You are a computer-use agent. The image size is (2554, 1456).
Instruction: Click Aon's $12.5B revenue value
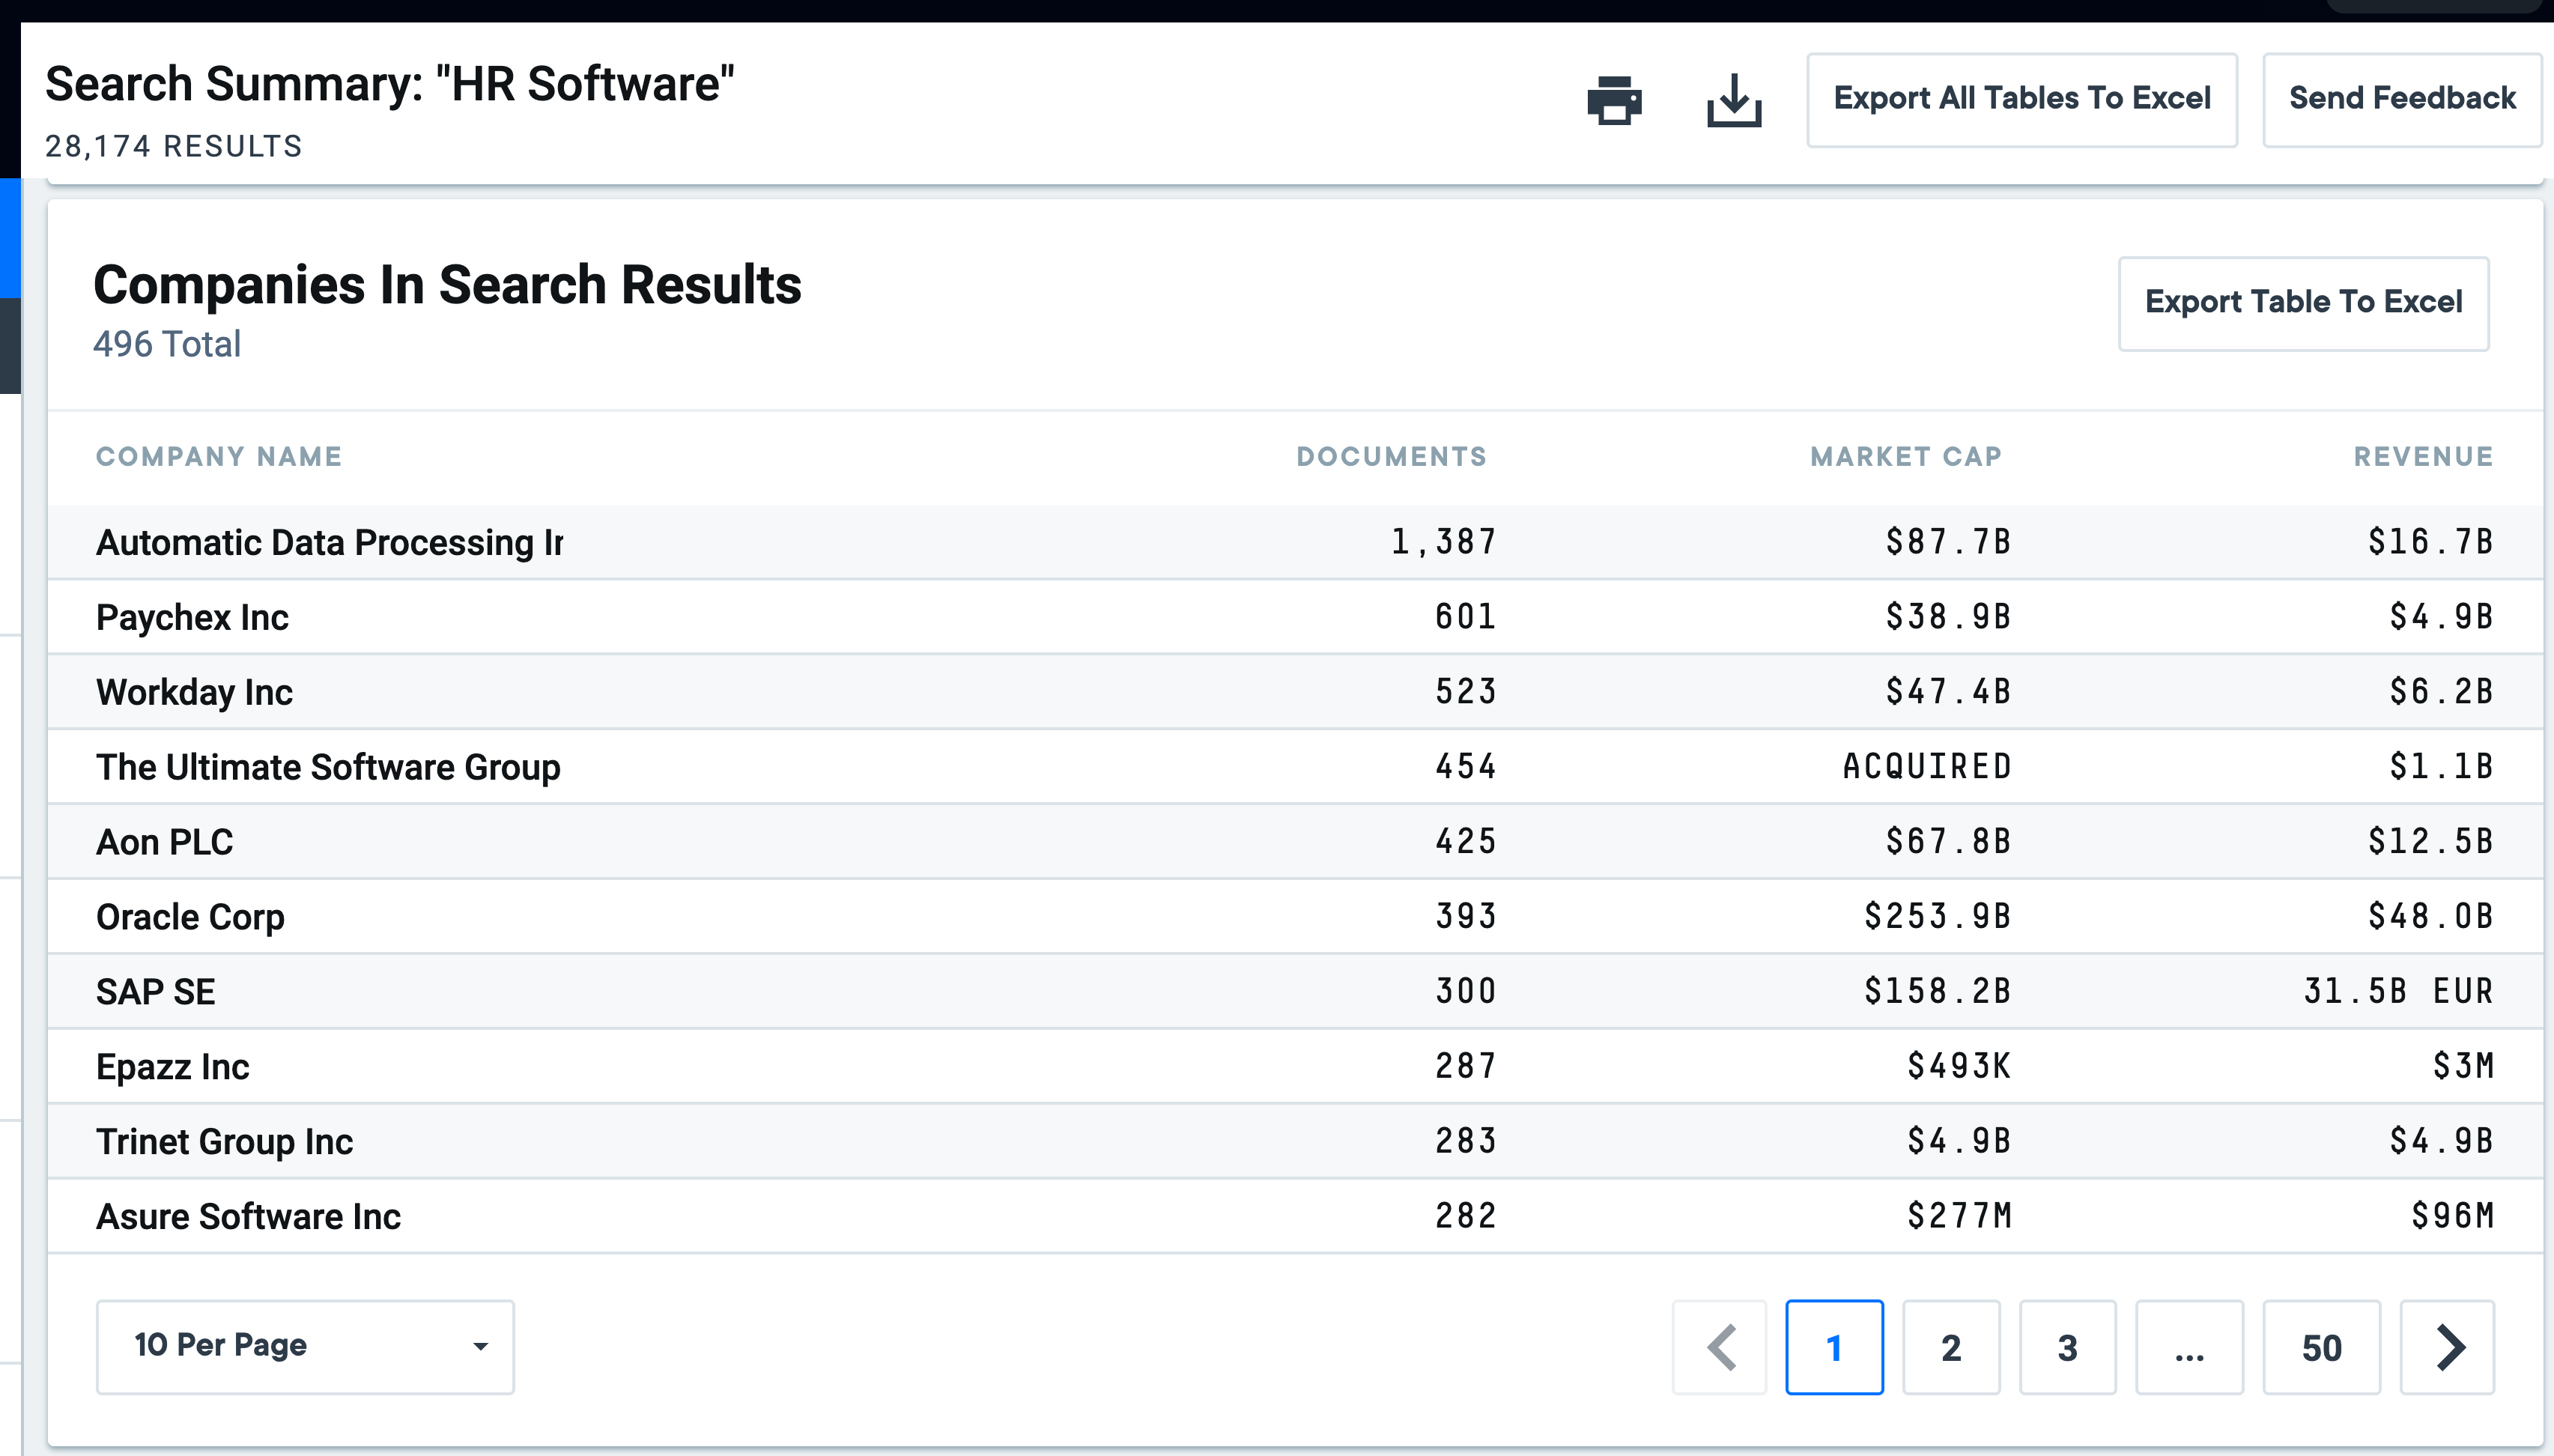tap(2430, 842)
